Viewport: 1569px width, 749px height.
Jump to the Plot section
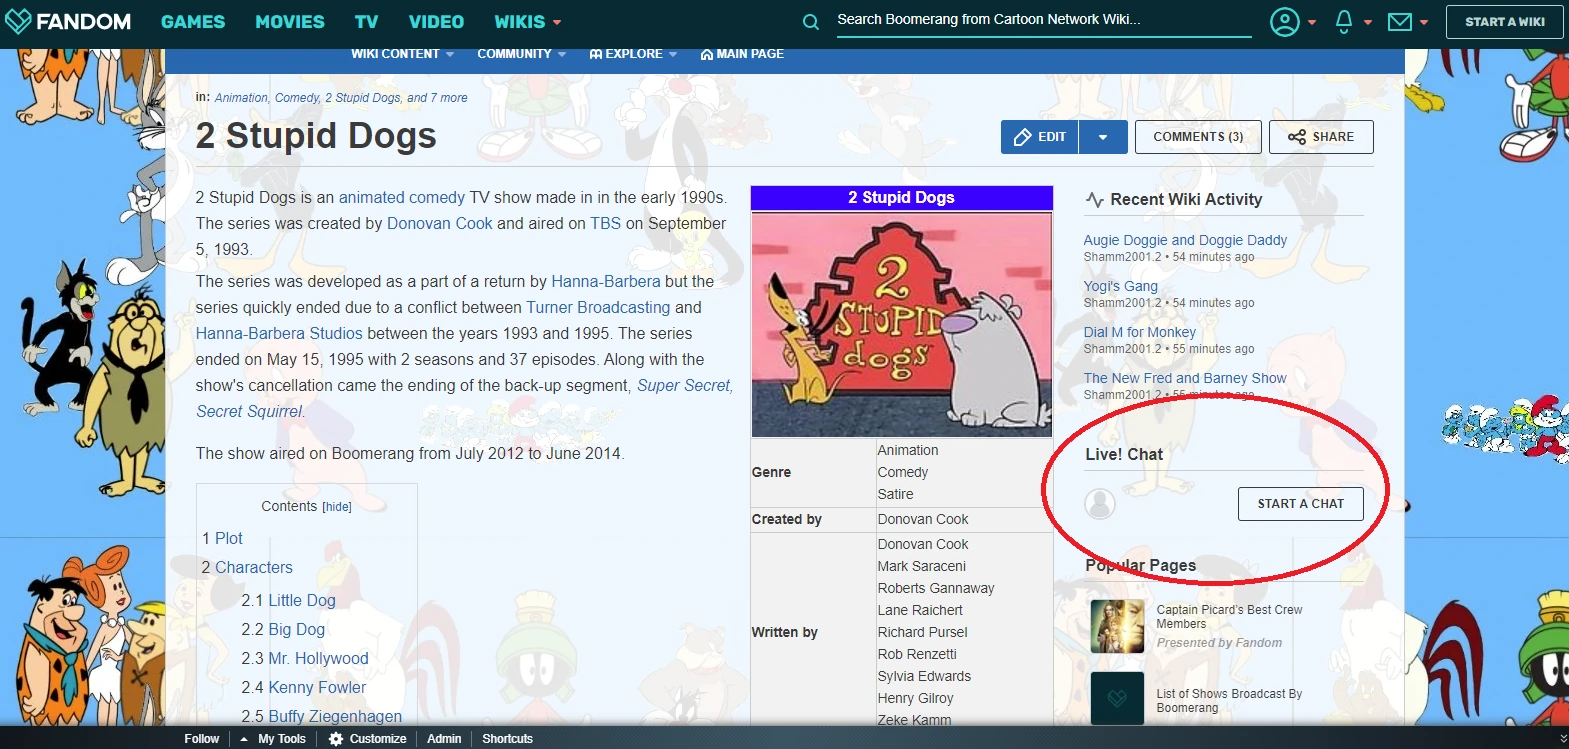pos(229,539)
